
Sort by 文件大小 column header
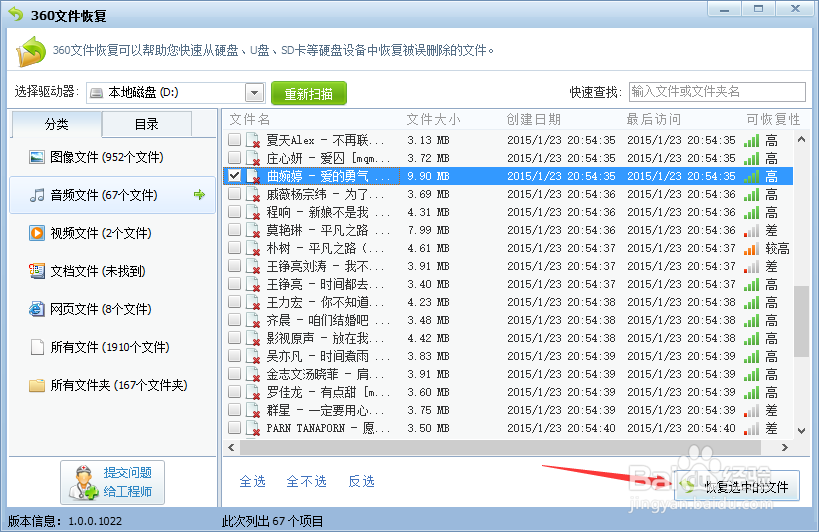tap(434, 120)
